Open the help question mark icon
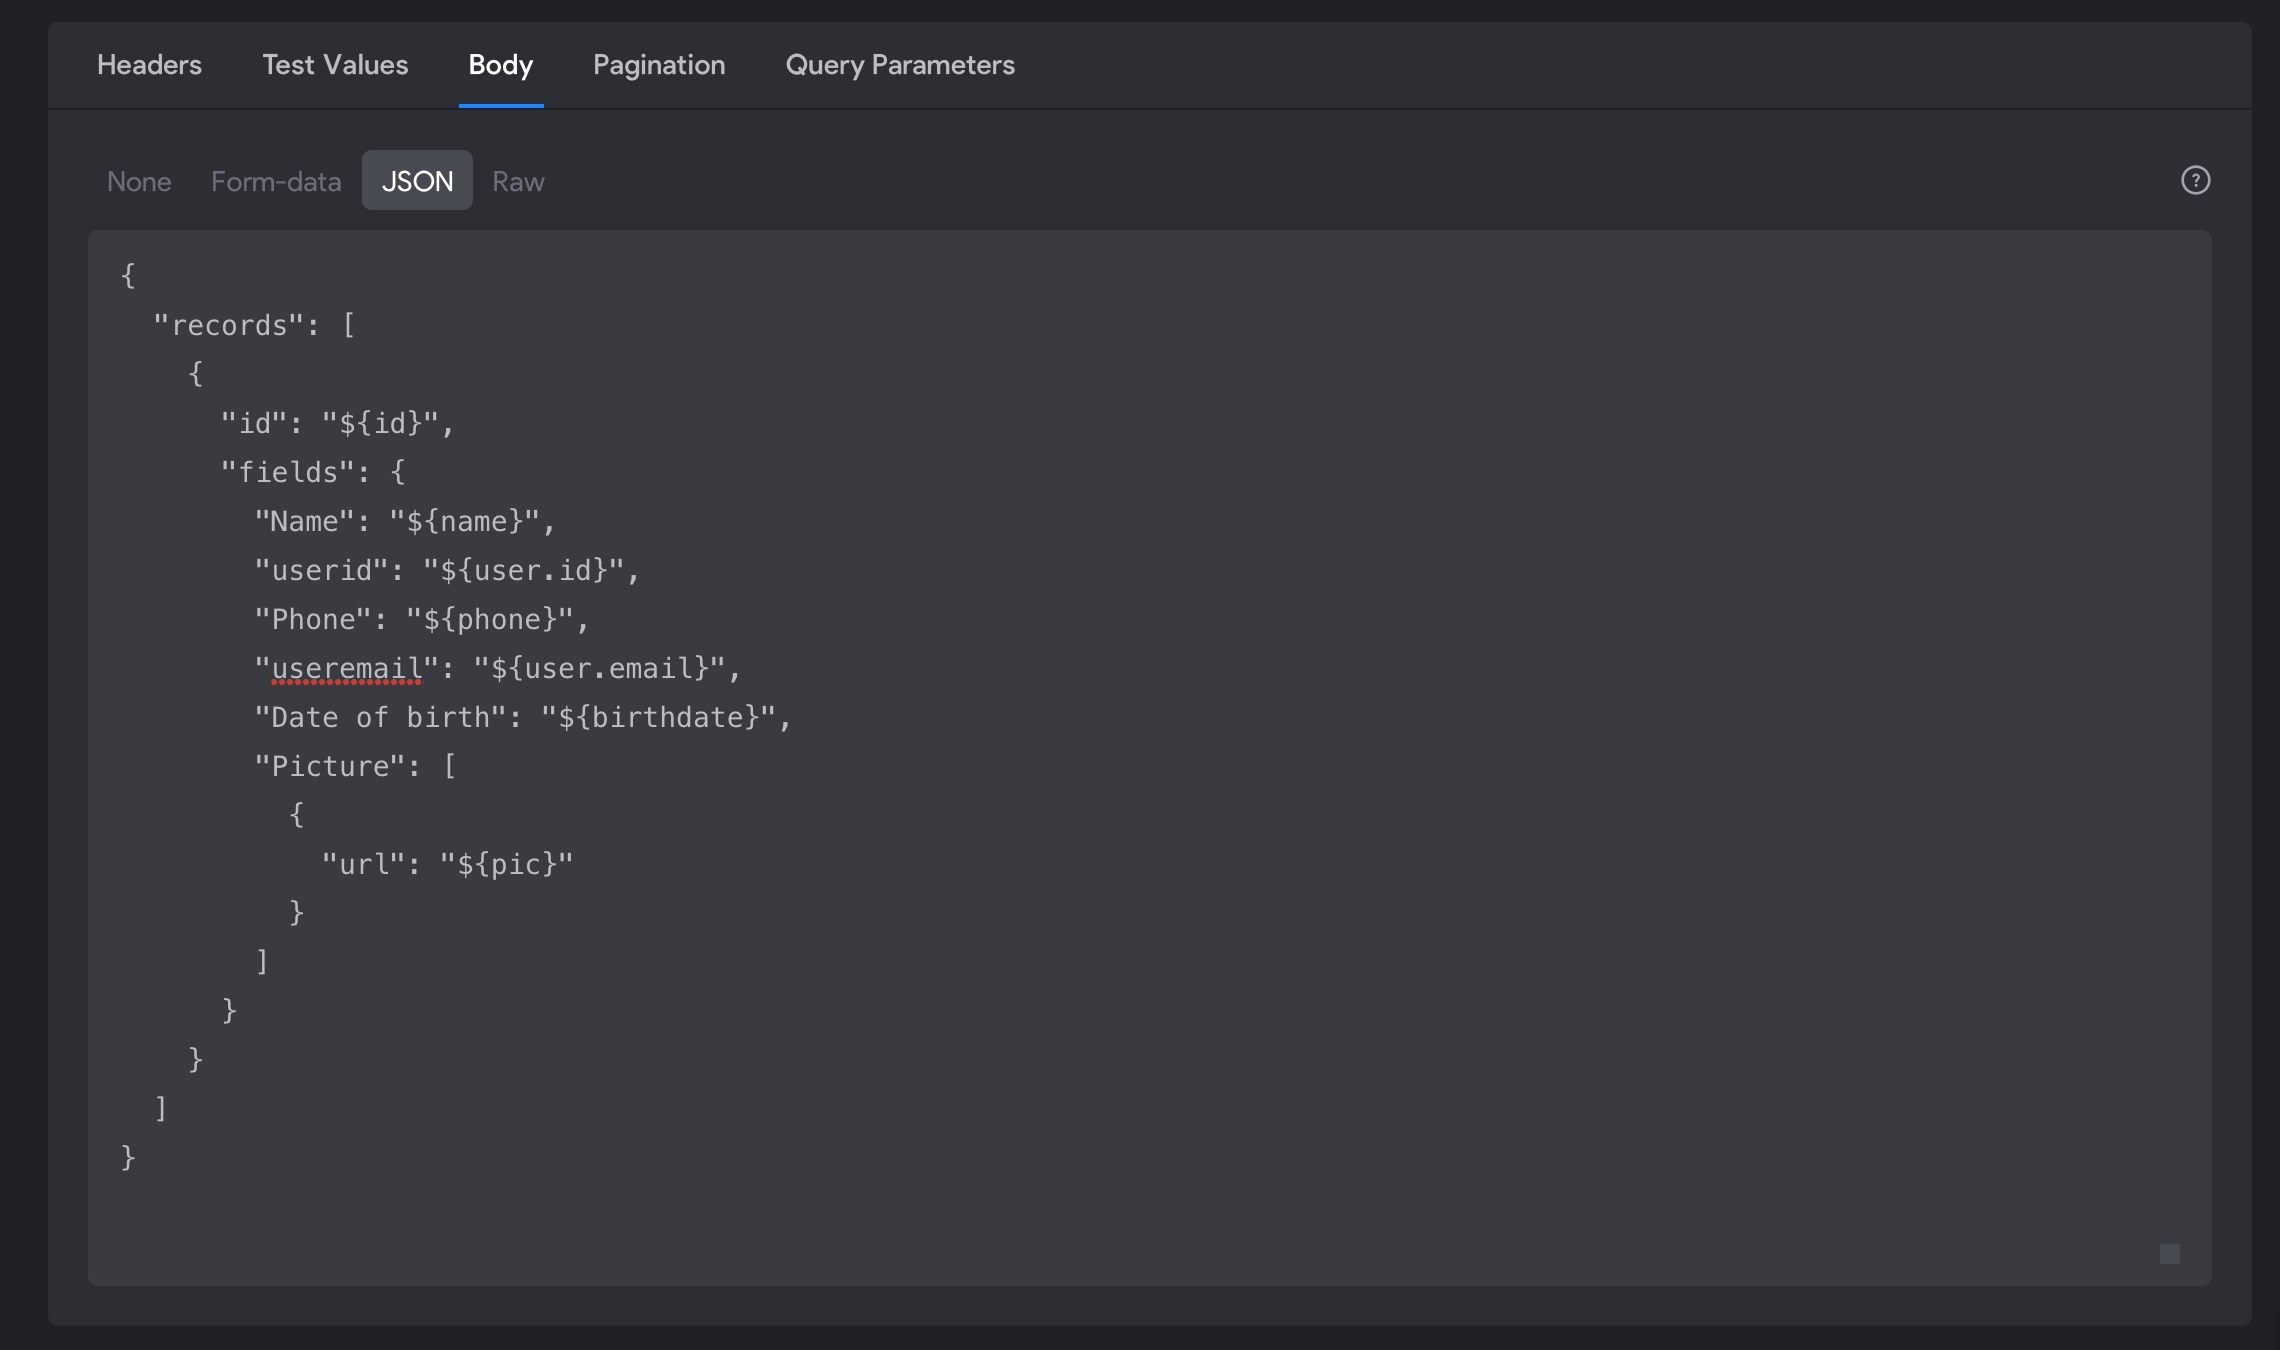2280x1350 pixels. point(2195,180)
